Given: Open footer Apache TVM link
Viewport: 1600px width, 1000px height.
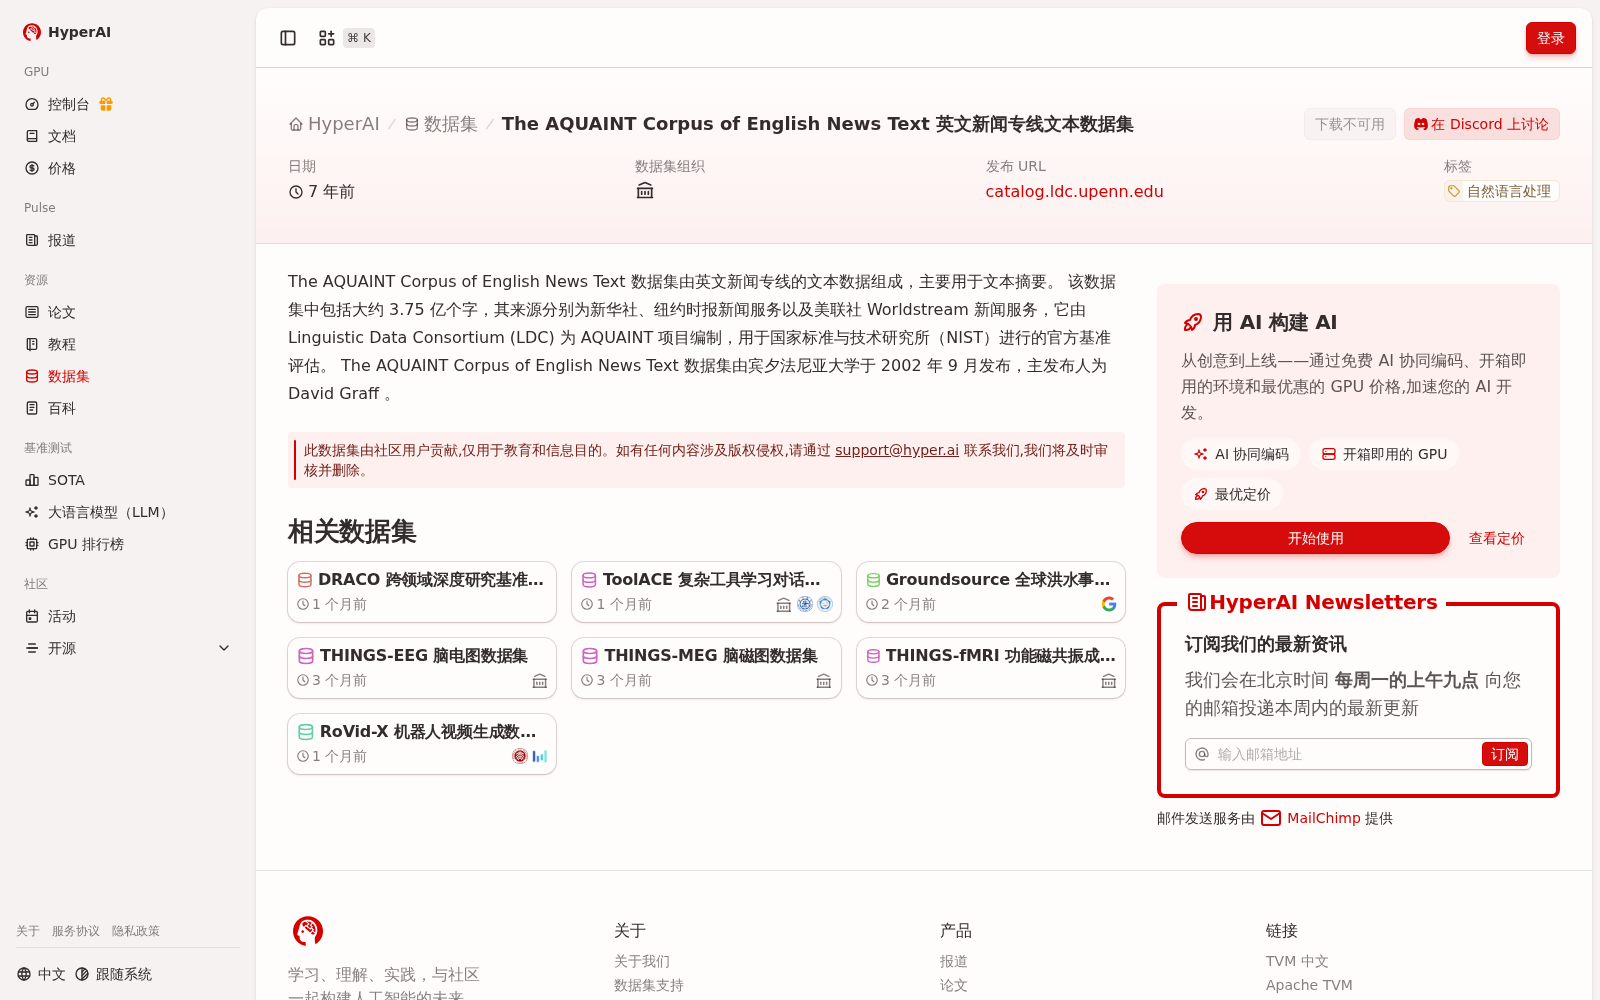Looking at the screenshot, I should coord(1309,985).
